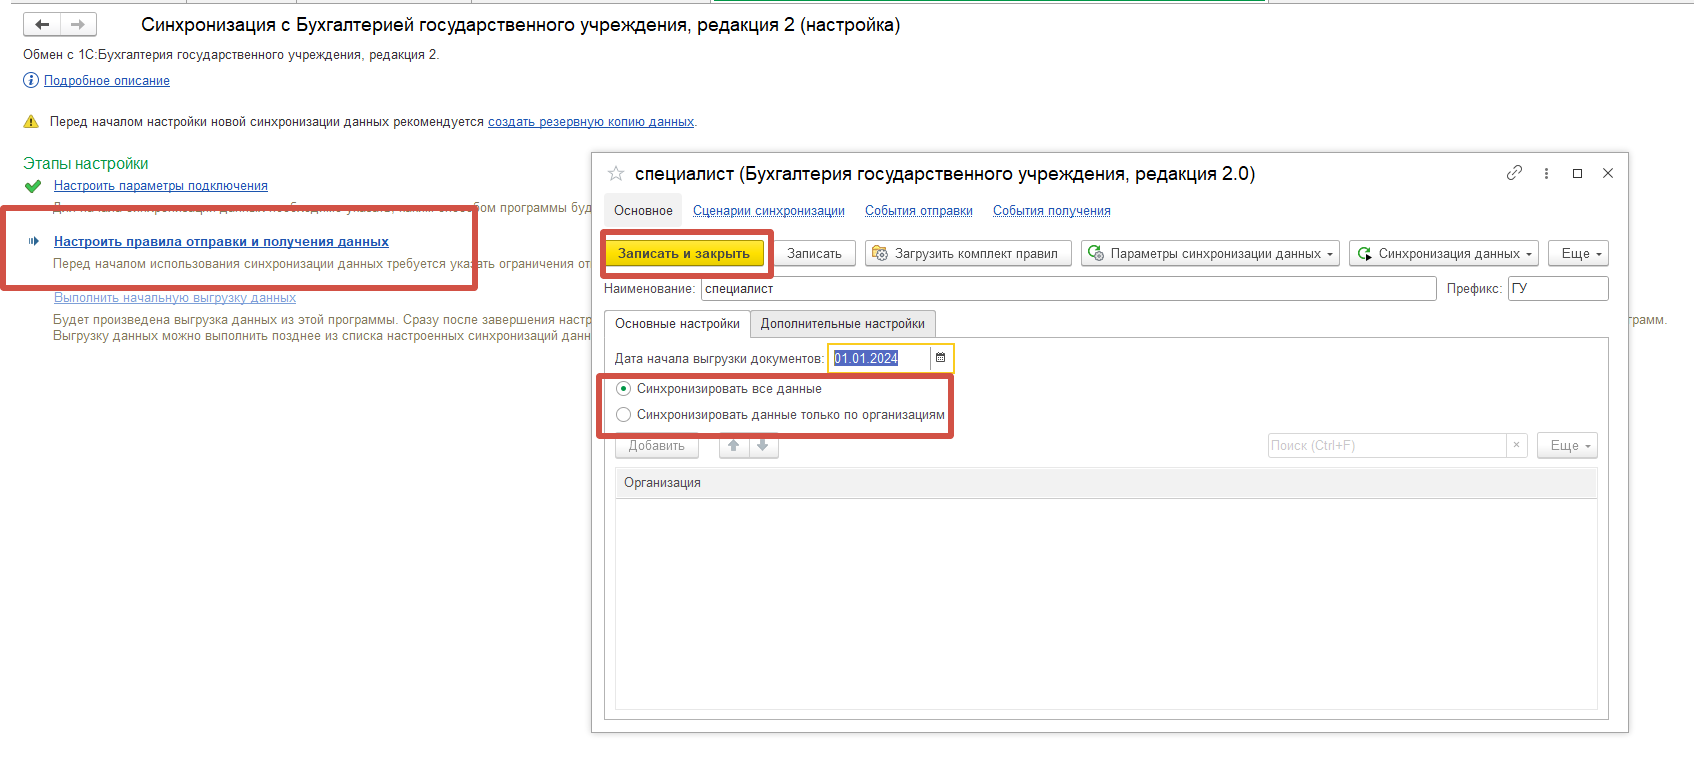Click the Наименование input field
1694x774 pixels.
pos(1068,289)
